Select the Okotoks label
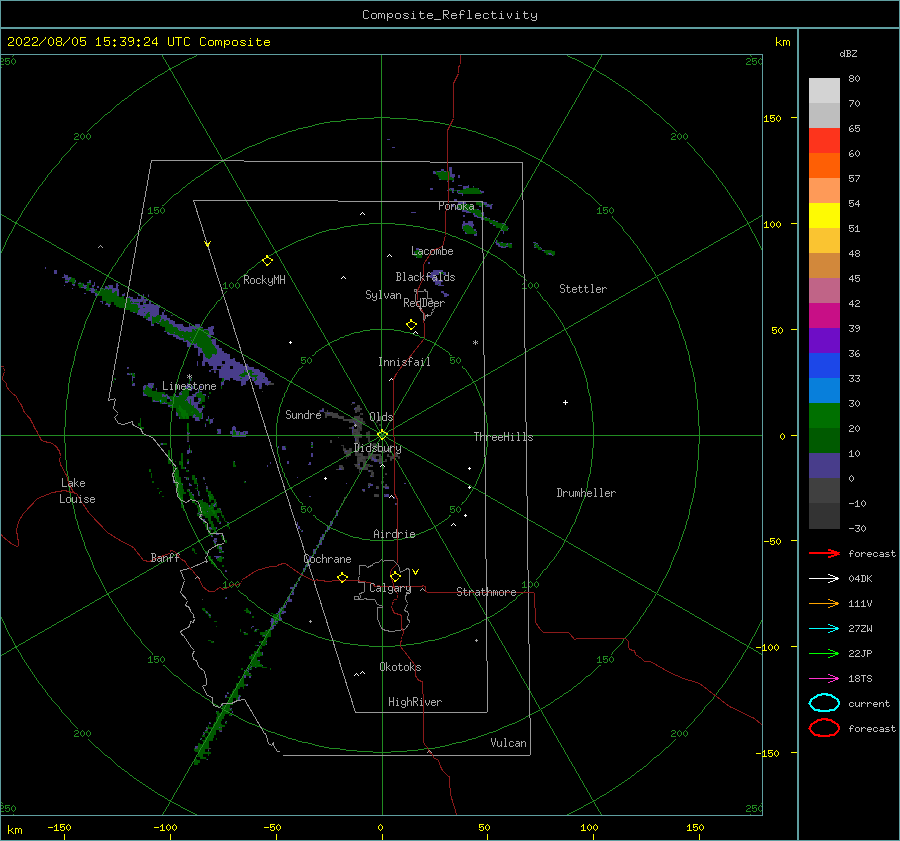 pos(400,667)
